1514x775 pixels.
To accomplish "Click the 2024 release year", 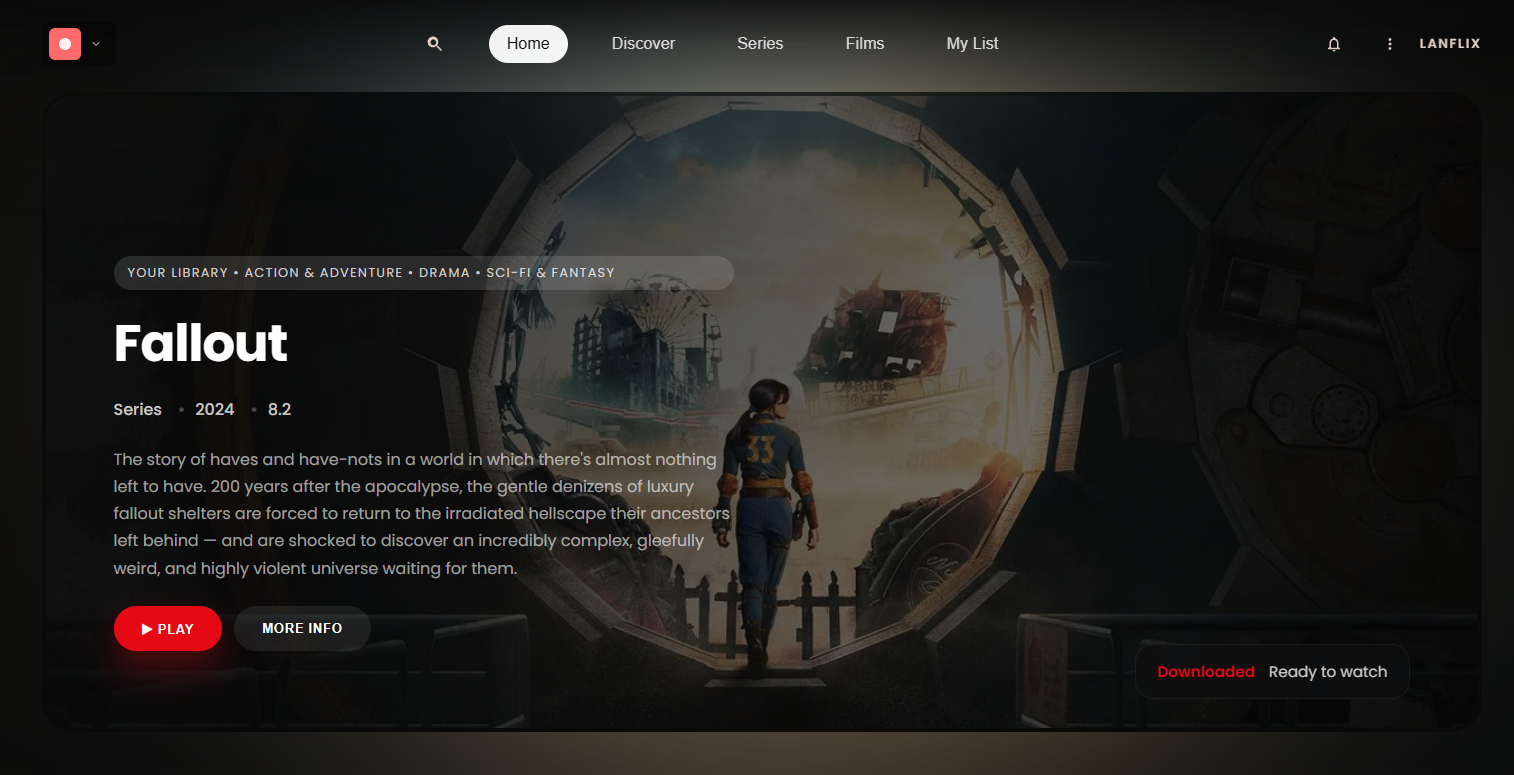I will click(215, 410).
